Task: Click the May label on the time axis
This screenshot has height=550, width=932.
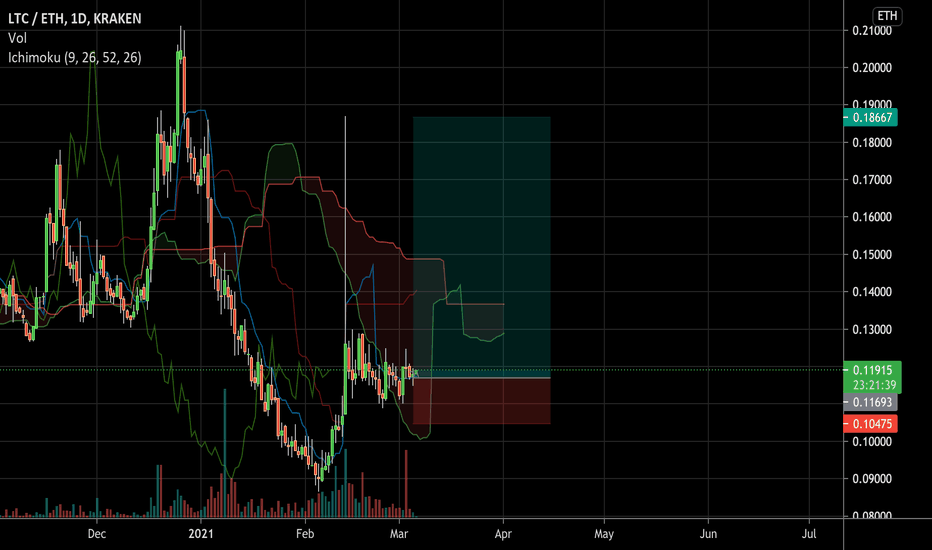Action: tap(604, 534)
